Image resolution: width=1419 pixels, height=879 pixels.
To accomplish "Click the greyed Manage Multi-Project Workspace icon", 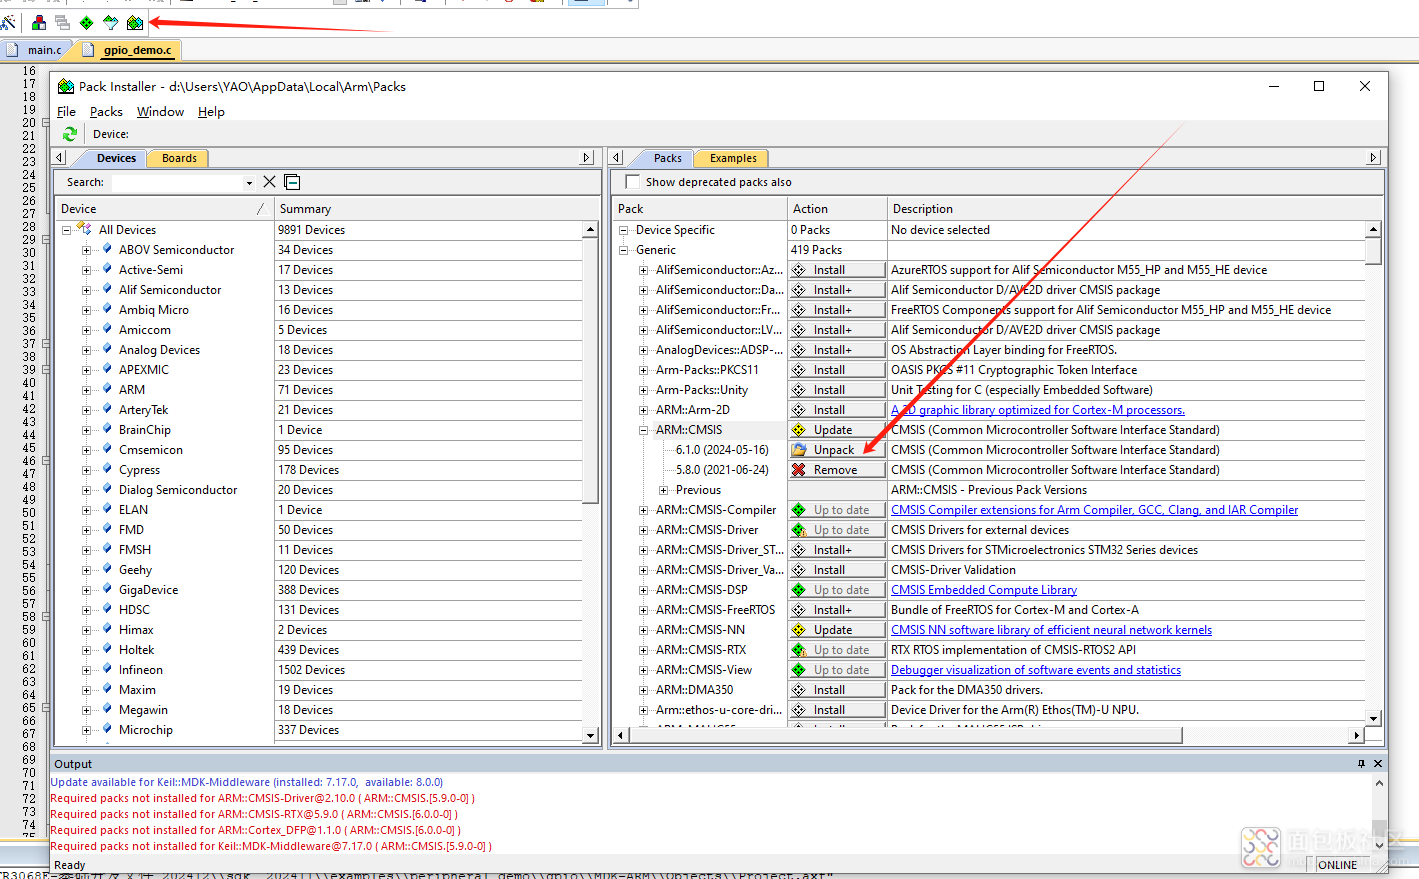I will point(63,23).
